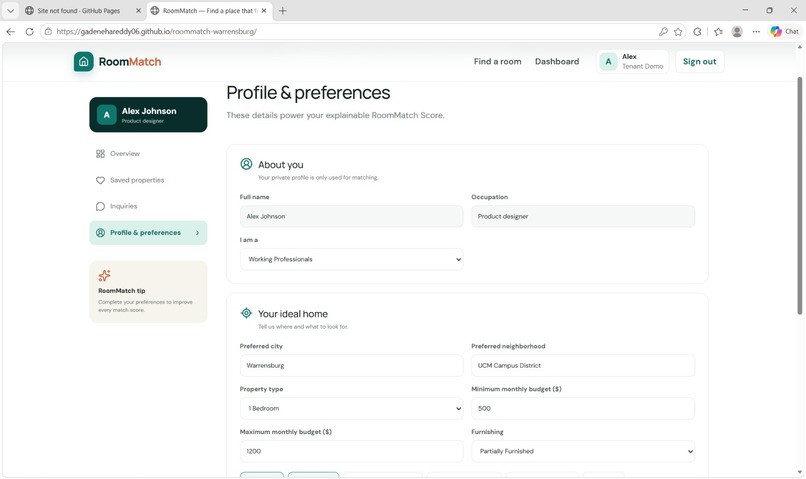This screenshot has width=806, height=479.
Task: Click the browser extensions icon
Action: (x=697, y=31)
